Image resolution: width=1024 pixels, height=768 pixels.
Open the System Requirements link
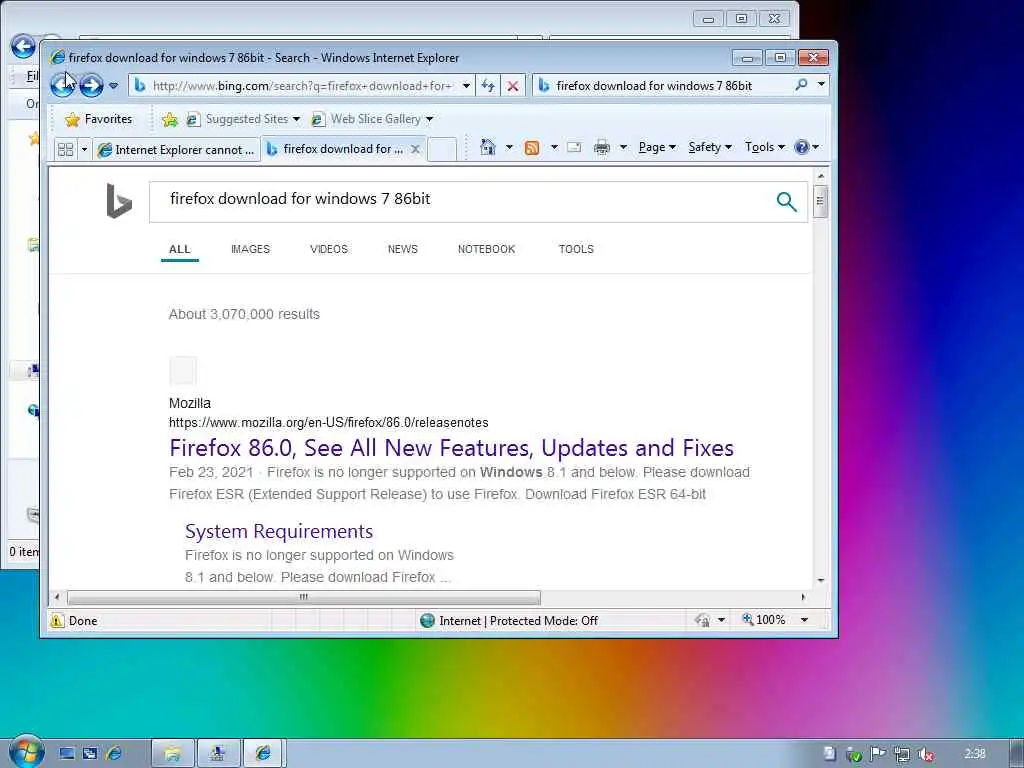(279, 532)
